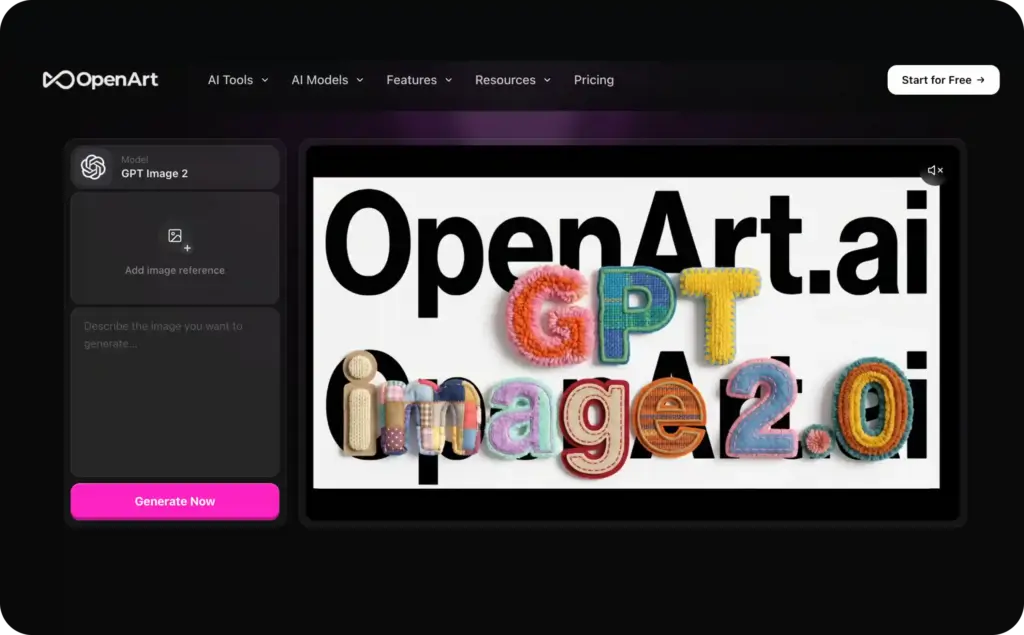Focus the image description prompt field

(175, 392)
